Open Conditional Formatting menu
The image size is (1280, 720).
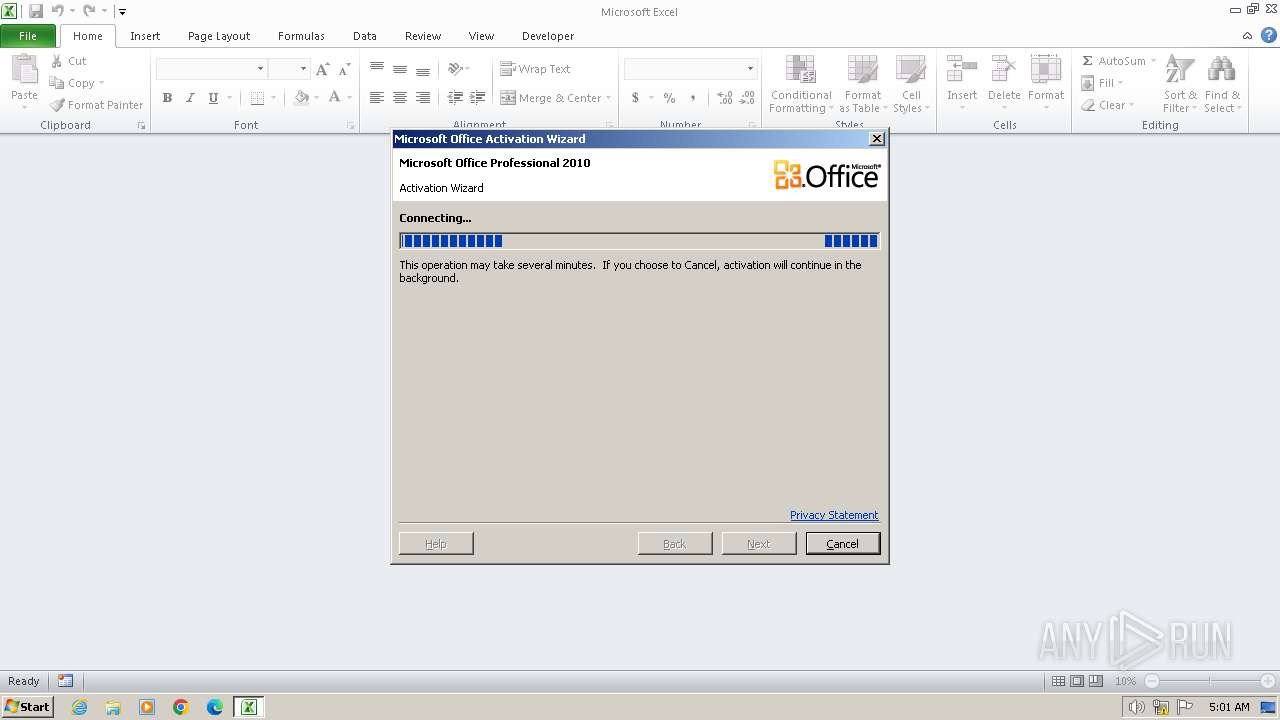click(800, 84)
